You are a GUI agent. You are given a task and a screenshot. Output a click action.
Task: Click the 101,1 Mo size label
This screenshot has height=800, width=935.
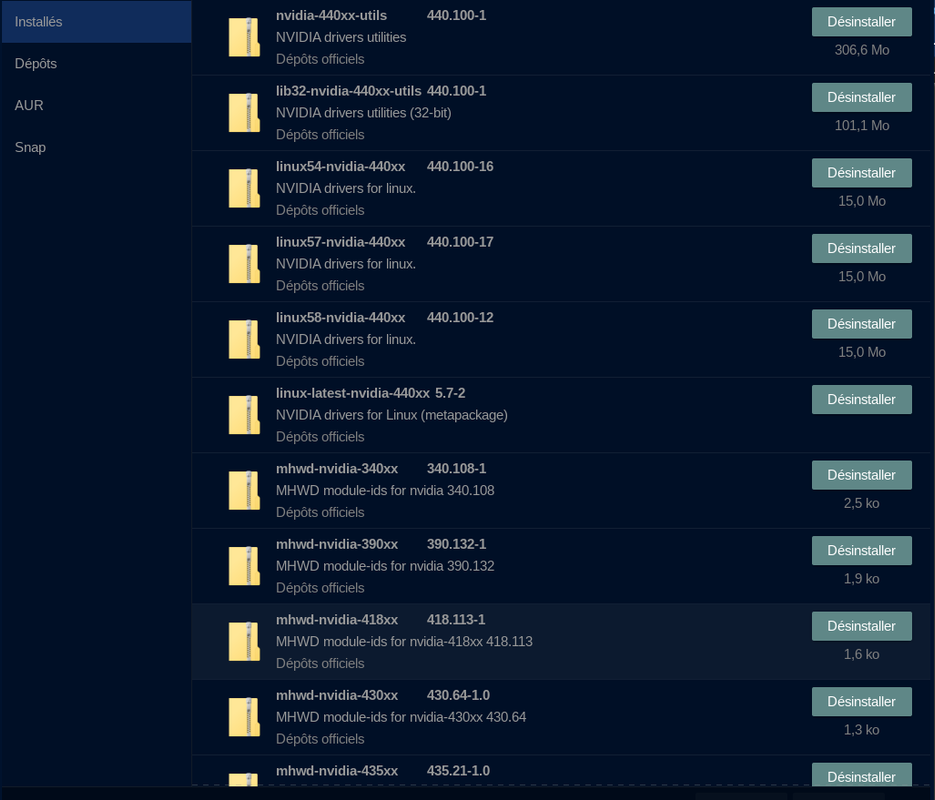pos(862,126)
